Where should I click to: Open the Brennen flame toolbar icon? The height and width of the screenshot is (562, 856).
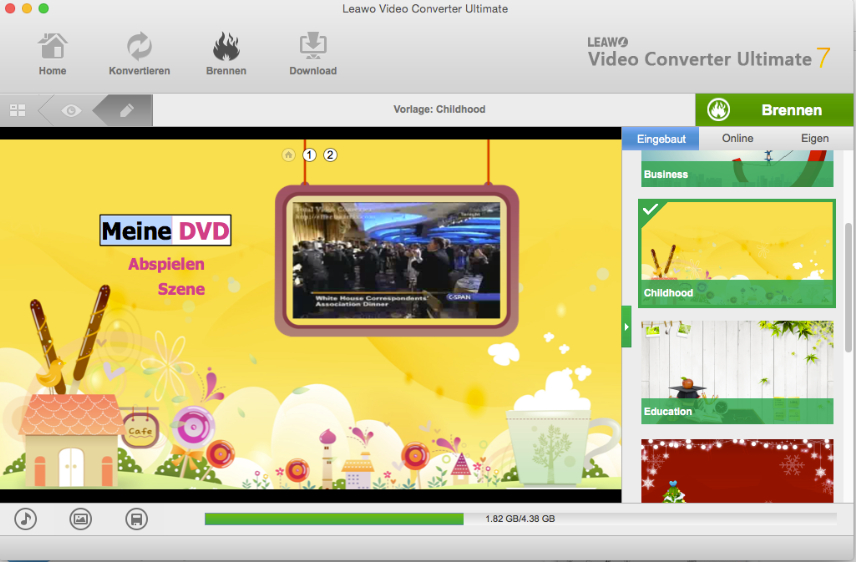226,54
